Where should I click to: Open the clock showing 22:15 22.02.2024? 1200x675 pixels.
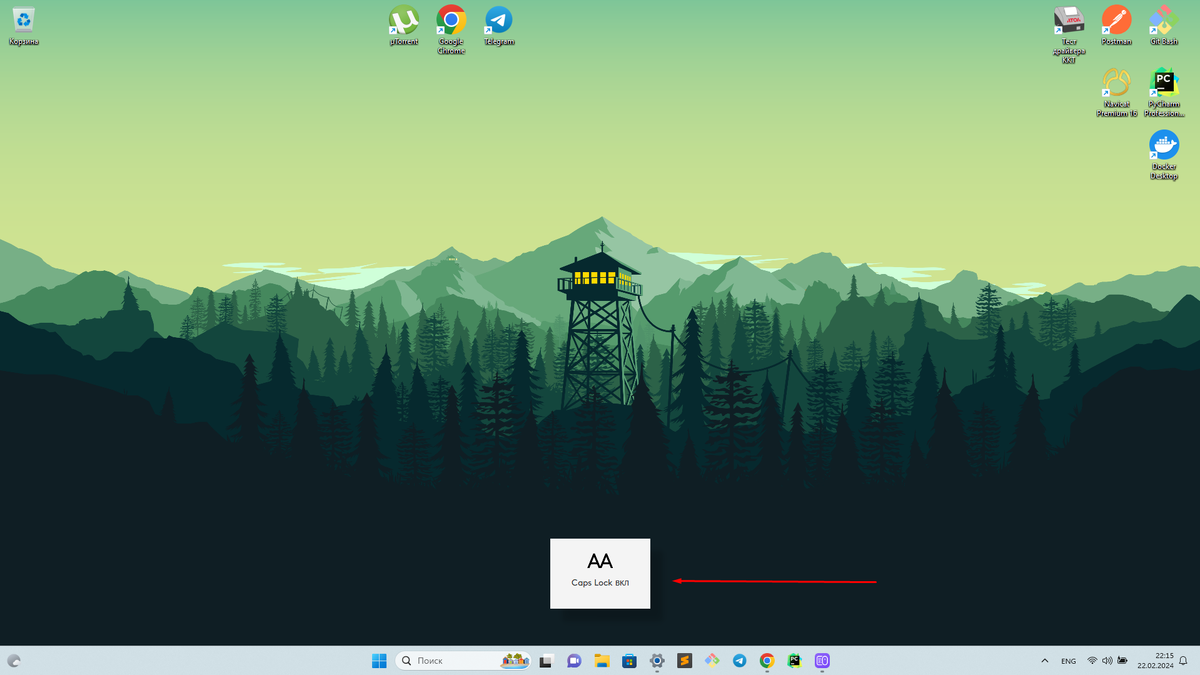tap(1154, 661)
